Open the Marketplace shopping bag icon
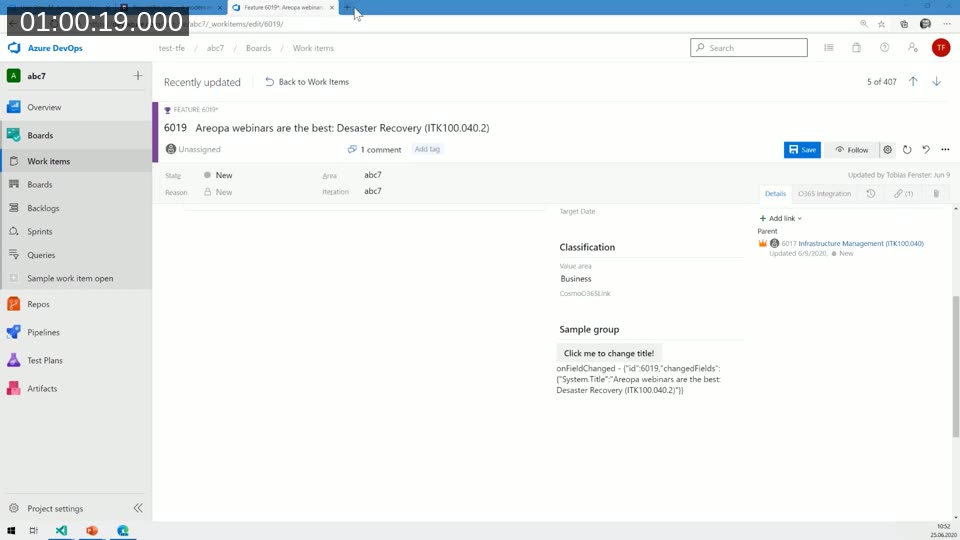 click(x=857, y=48)
